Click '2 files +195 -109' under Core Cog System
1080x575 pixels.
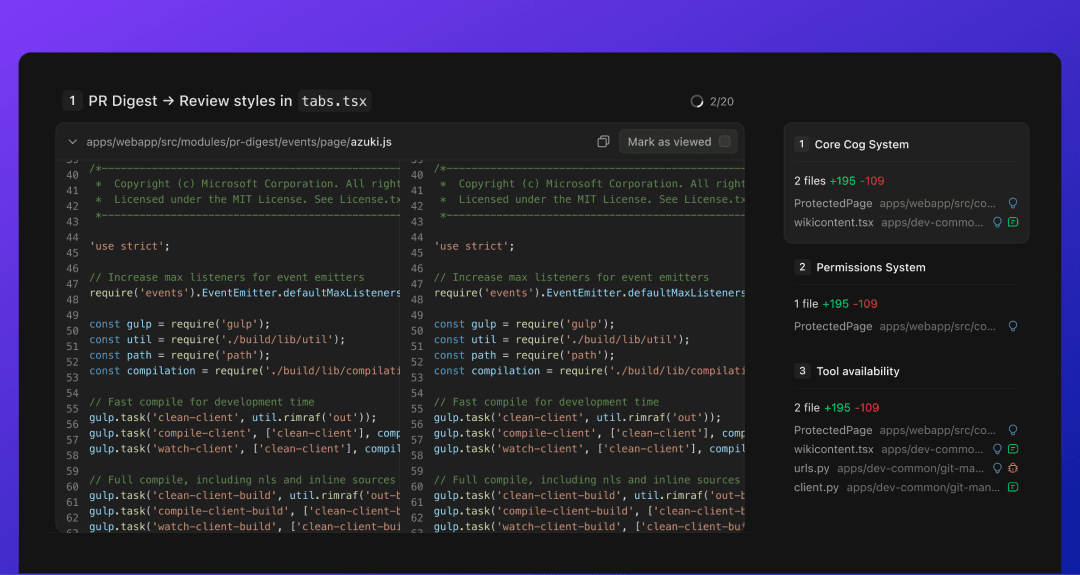[x=839, y=181]
